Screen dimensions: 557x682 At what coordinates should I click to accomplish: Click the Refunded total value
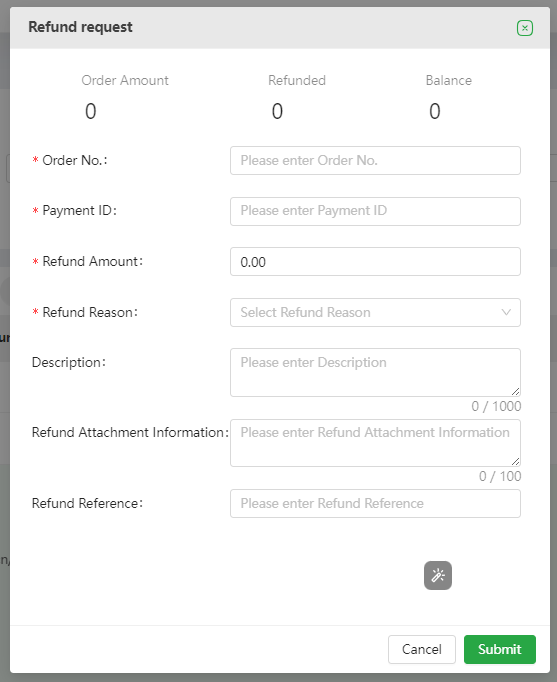coord(277,111)
